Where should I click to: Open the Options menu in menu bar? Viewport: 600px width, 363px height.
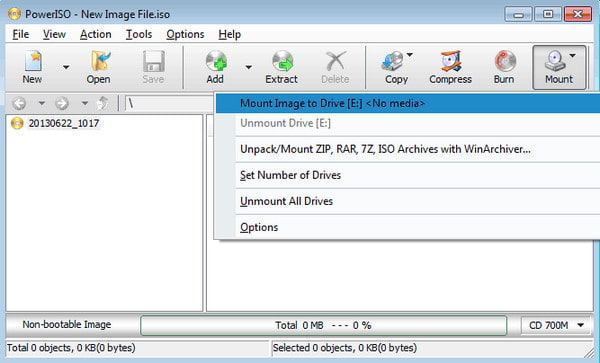(x=185, y=34)
